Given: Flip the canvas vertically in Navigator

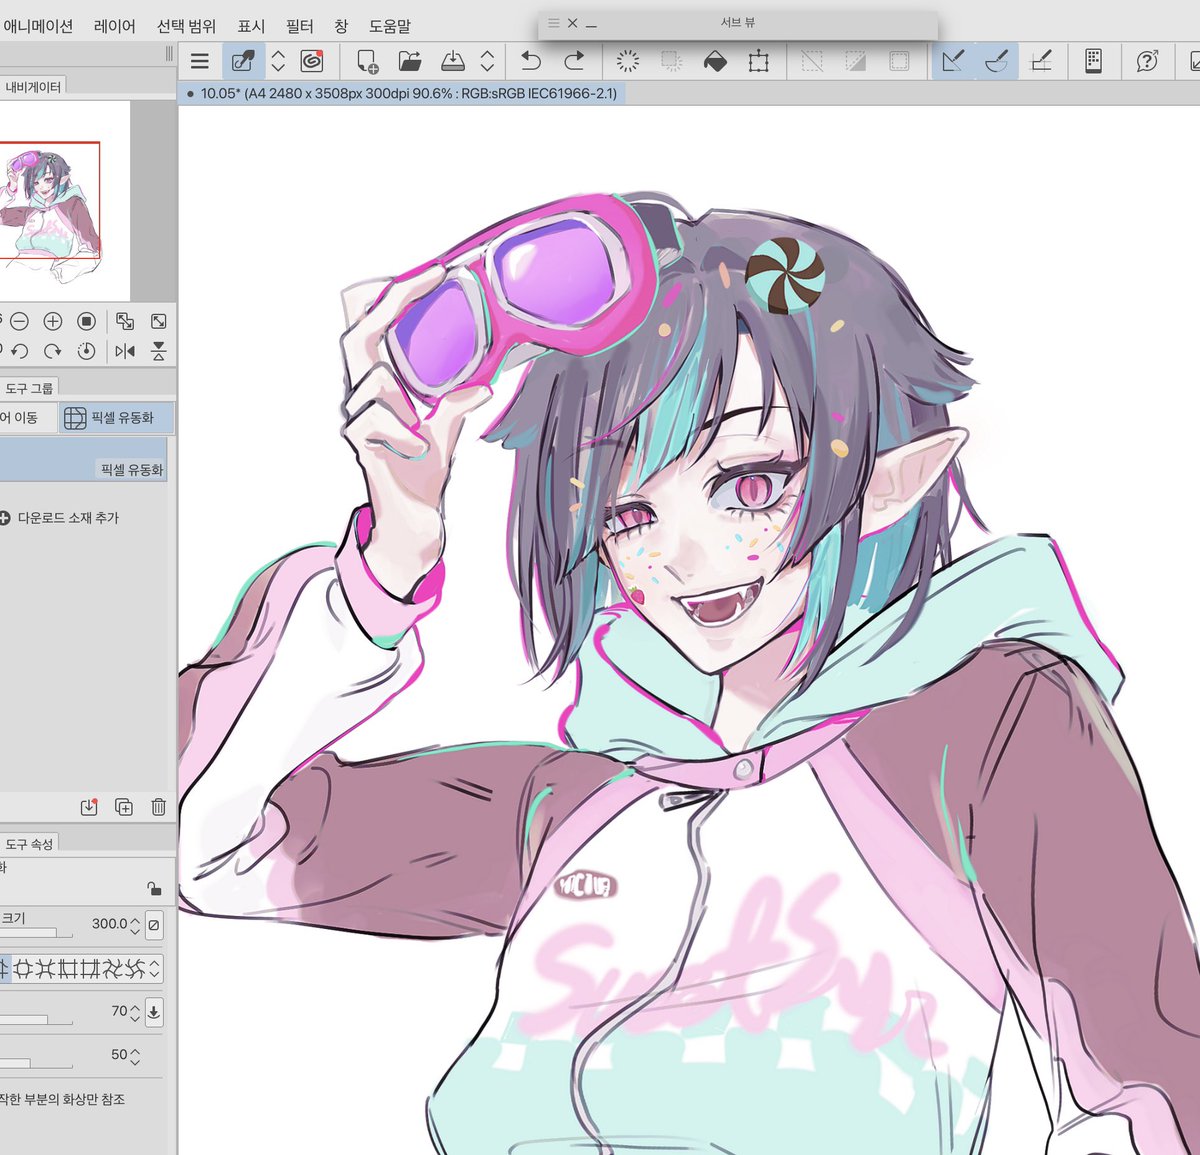Looking at the screenshot, I should (x=159, y=351).
